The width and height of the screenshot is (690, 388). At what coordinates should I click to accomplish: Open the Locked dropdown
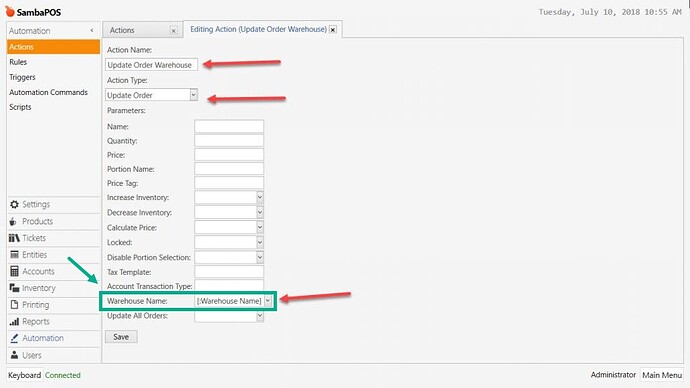260,242
